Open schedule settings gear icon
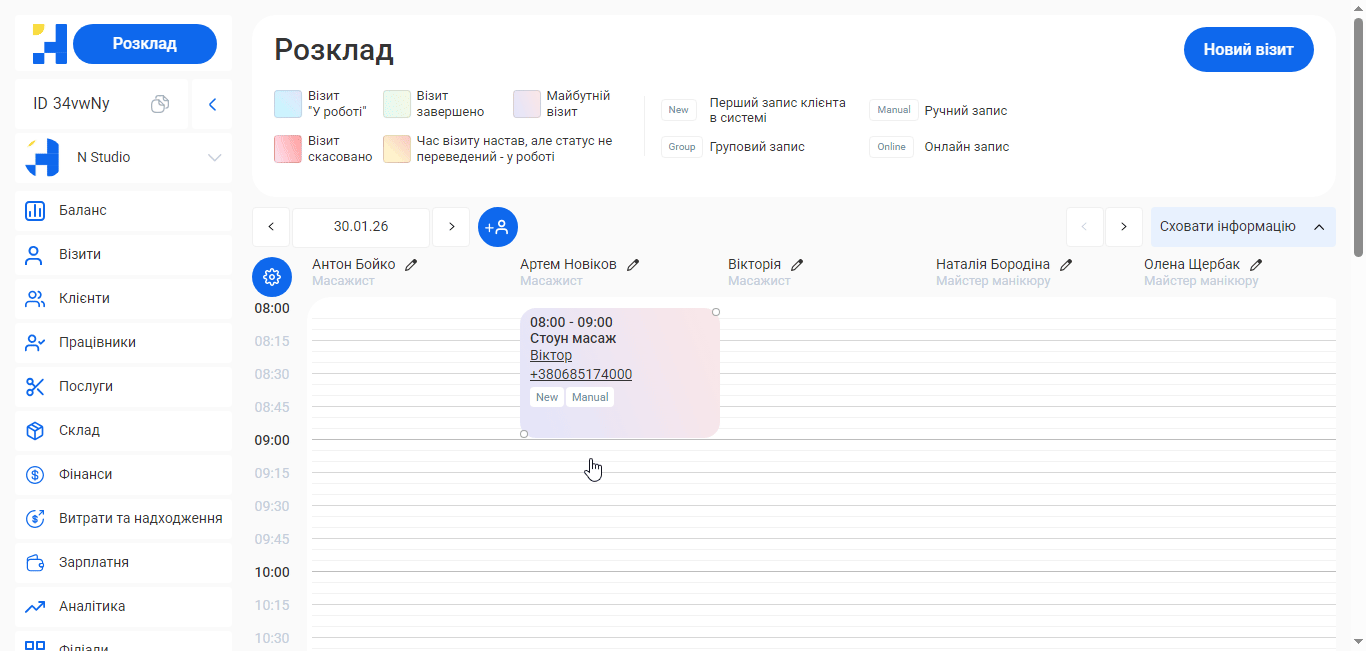1366x651 pixels. 272,277
